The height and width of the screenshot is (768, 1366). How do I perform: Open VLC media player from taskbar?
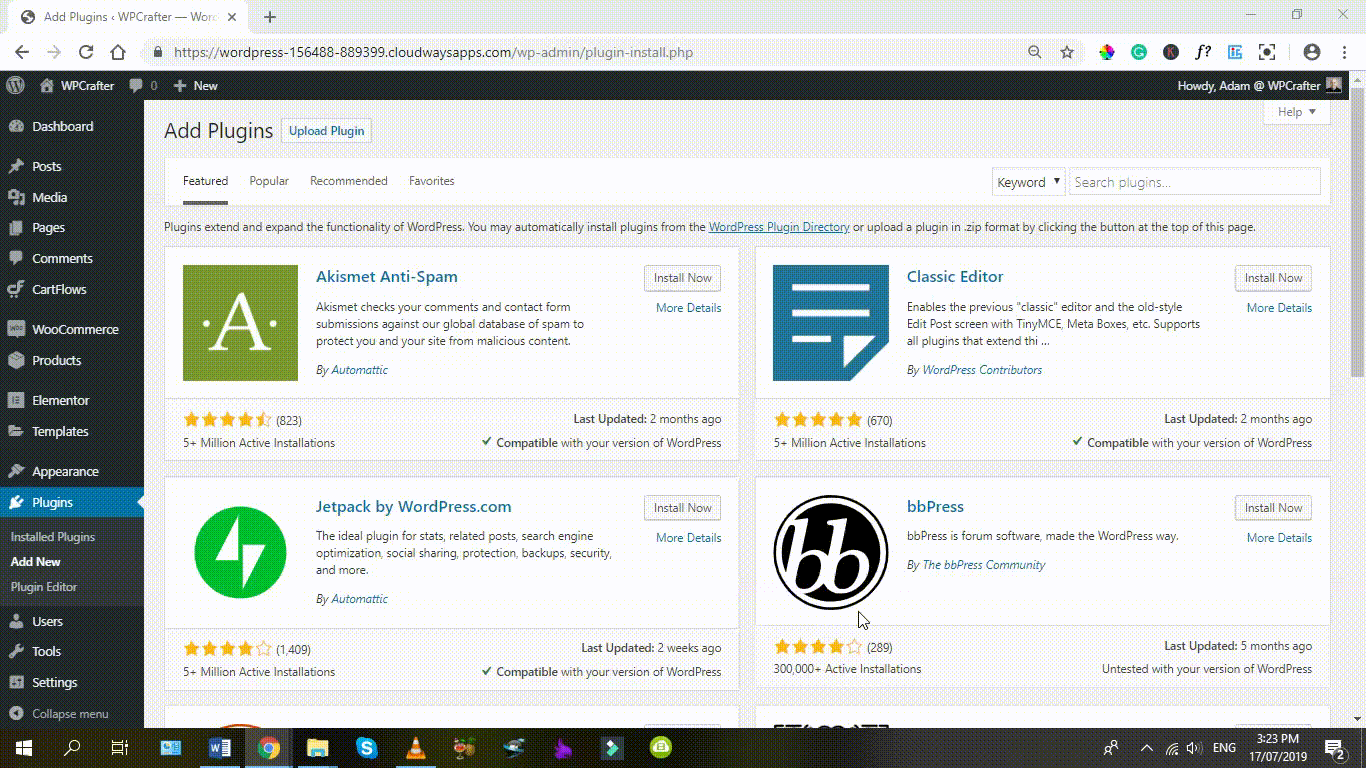[416, 748]
